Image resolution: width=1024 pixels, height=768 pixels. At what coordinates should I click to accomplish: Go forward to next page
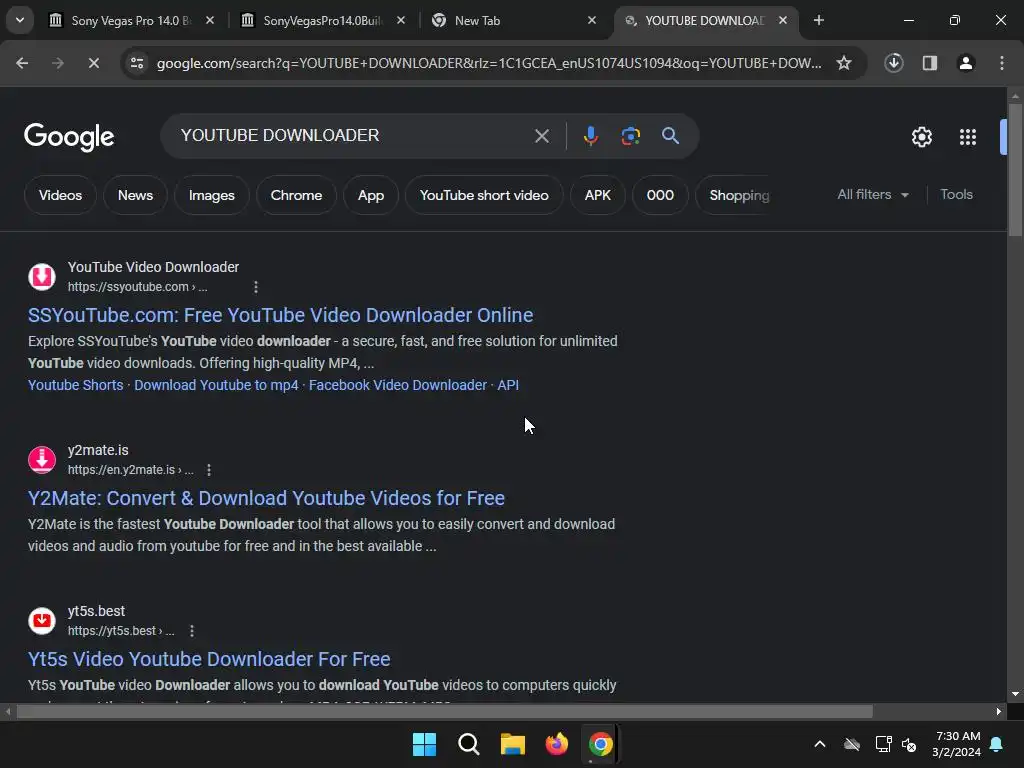[57, 63]
